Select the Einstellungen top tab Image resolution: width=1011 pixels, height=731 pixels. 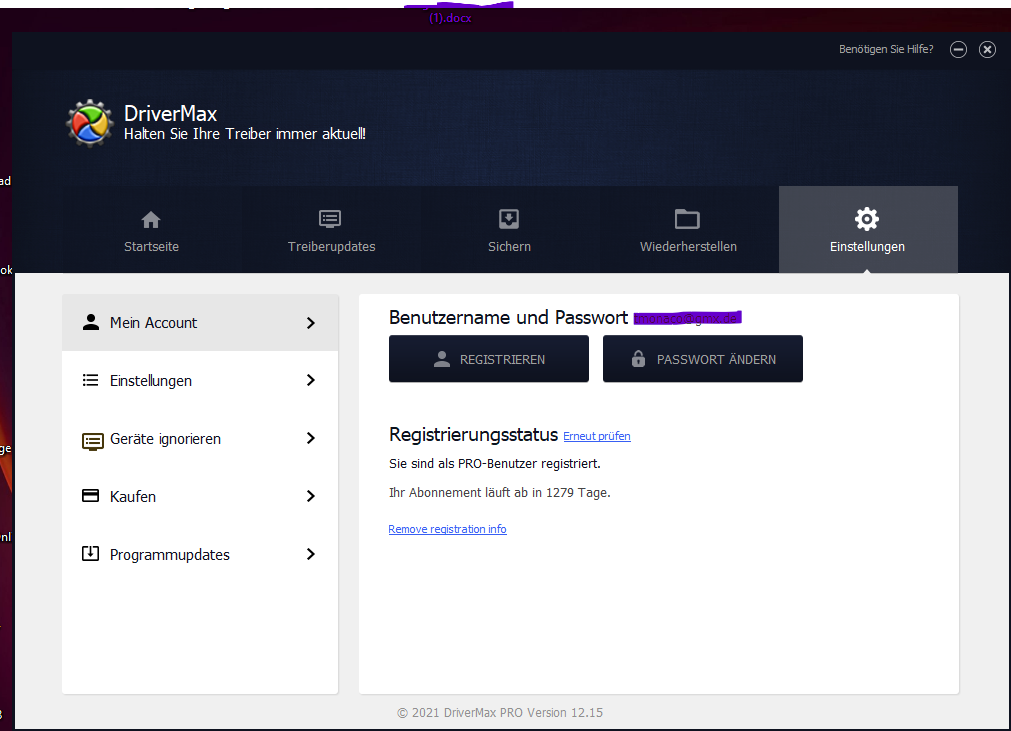[868, 230]
